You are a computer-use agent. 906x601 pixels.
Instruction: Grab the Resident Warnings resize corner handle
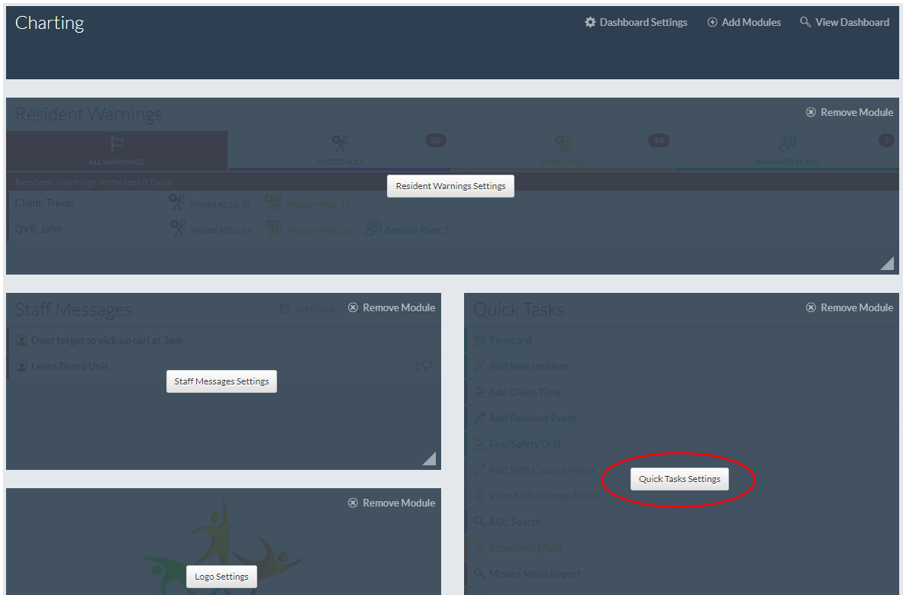click(886, 263)
